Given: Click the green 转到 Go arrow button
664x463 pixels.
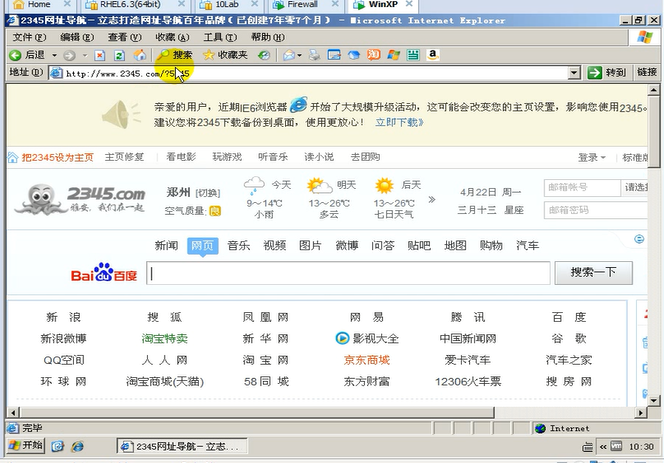Looking at the screenshot, I should (606, 72).
